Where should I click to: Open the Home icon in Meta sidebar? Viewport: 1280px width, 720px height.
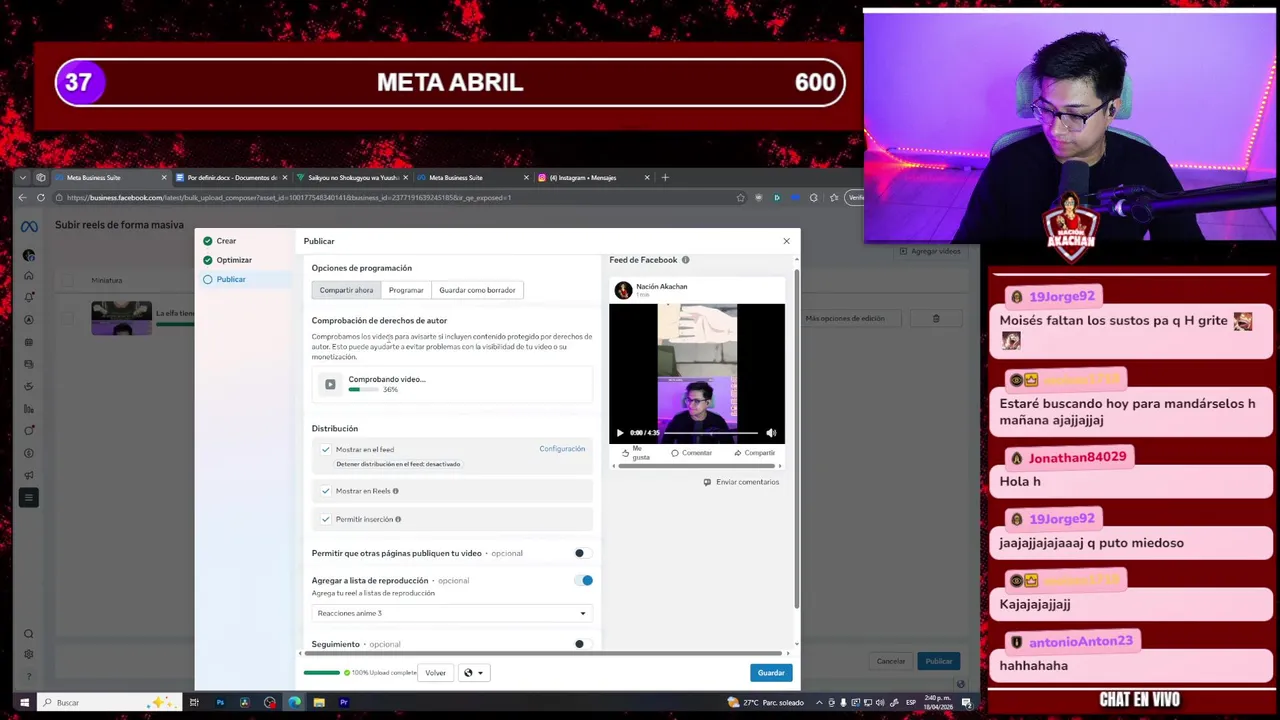click(x=29, y=275)
